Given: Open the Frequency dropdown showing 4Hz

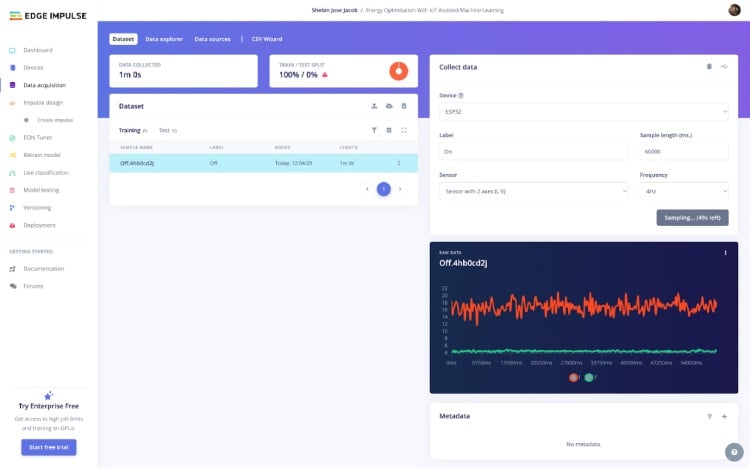Looking at the screenshot, I should pos(684,189).
